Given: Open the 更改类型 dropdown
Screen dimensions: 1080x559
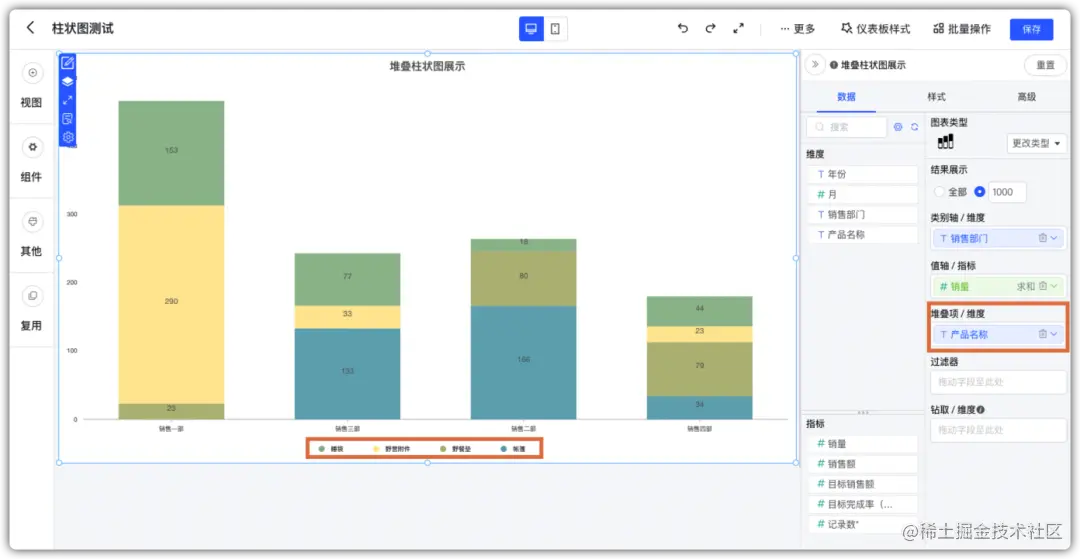Looking at the screenshot, I should click(x=1036, y=143).
